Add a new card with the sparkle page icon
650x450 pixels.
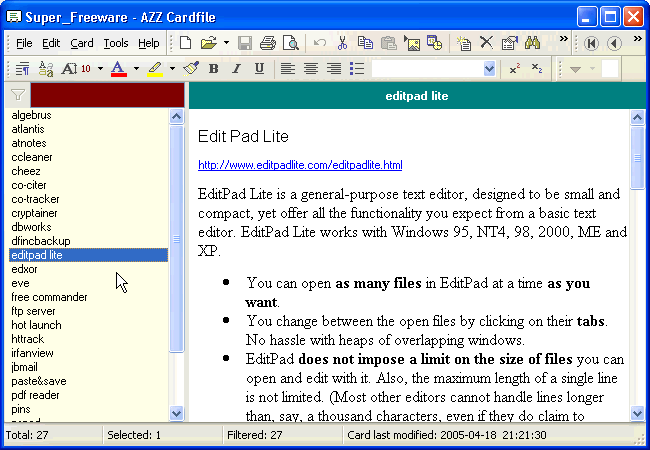(463, 43)
